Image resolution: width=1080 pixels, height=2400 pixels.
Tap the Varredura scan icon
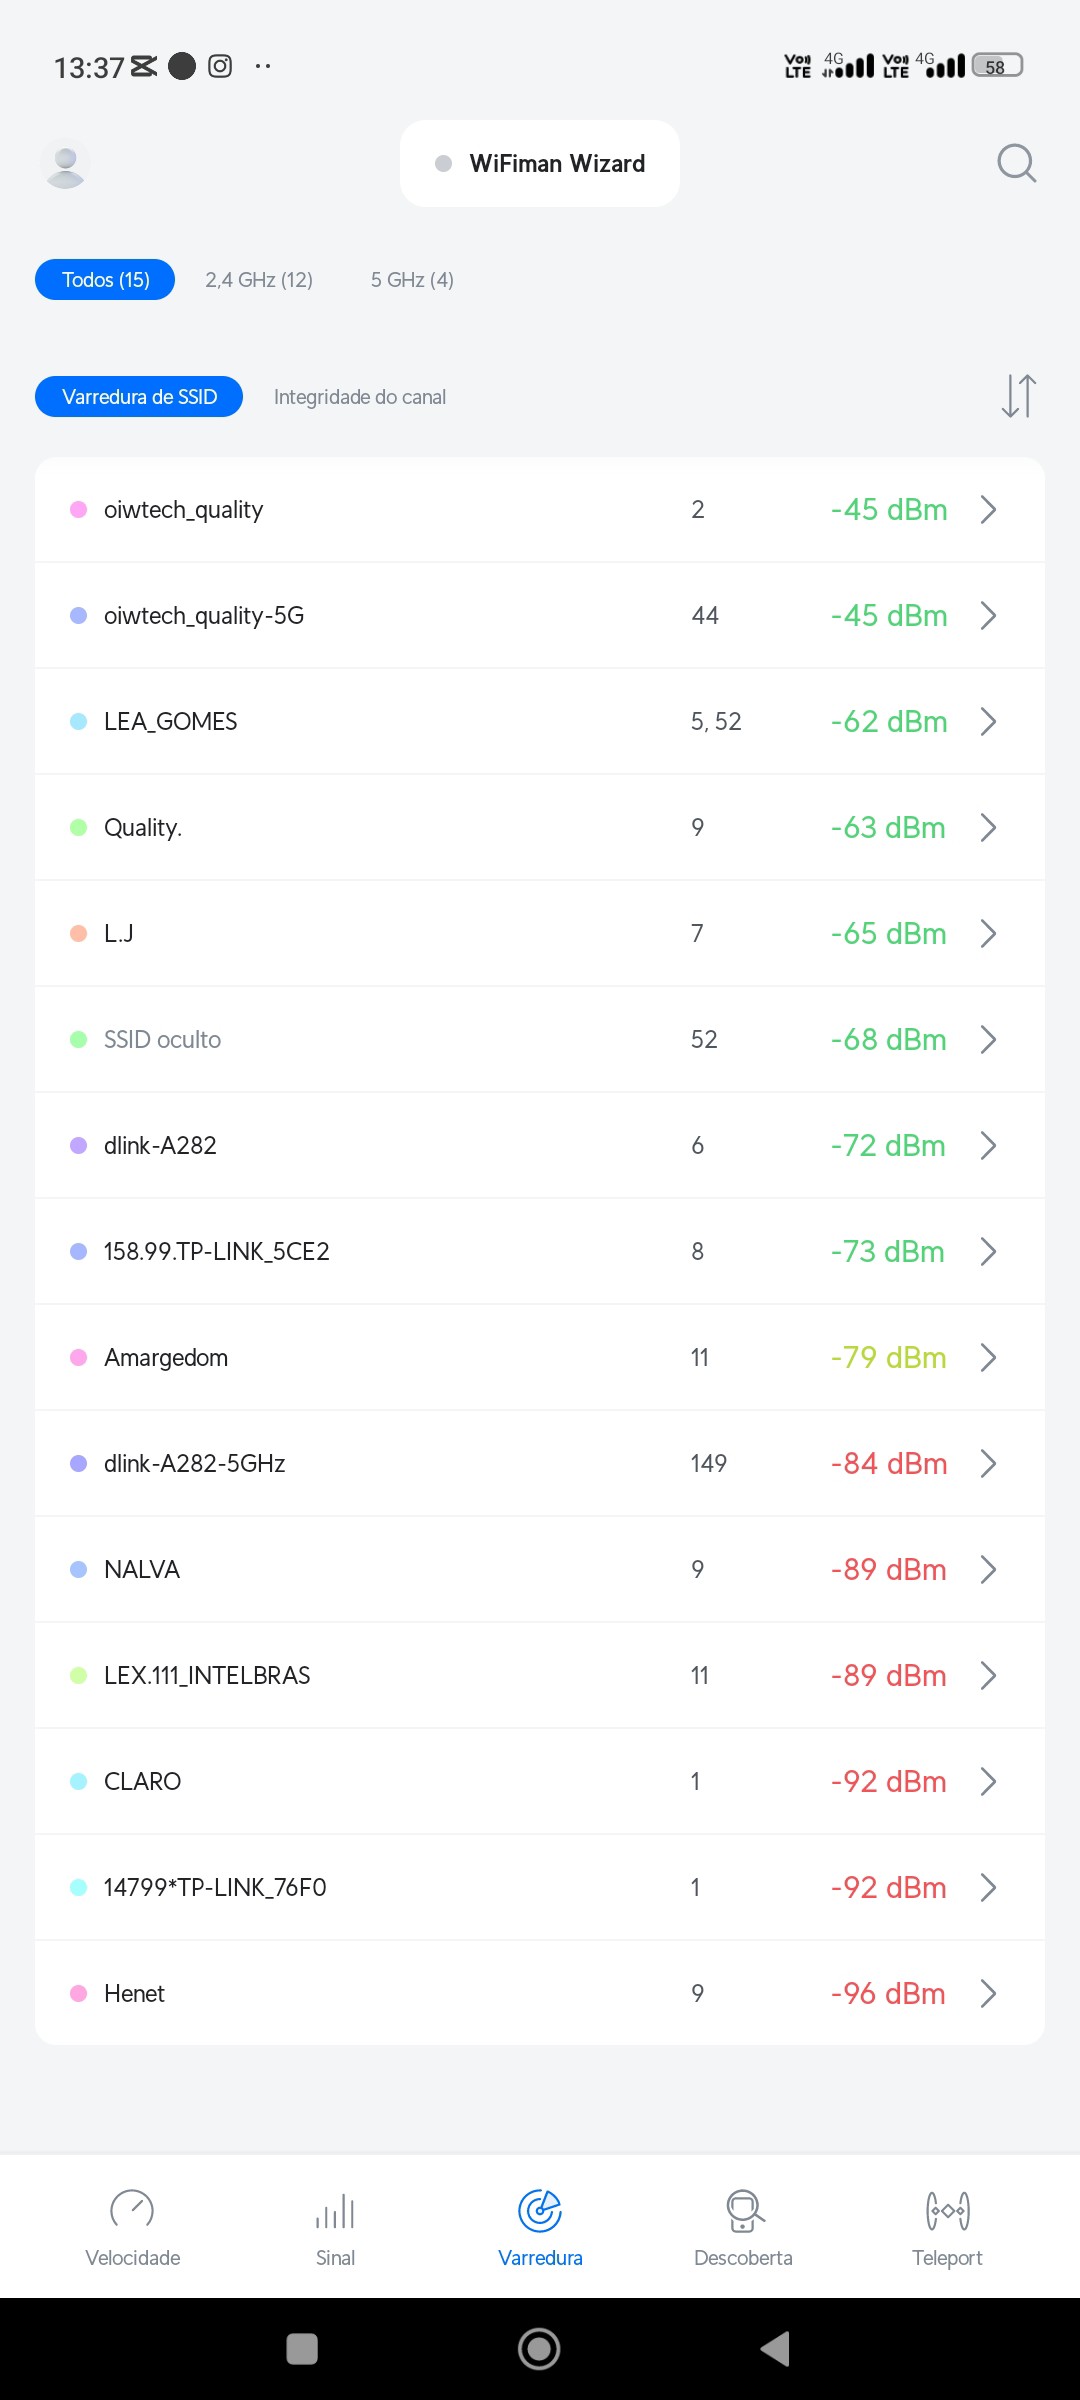540,2212
